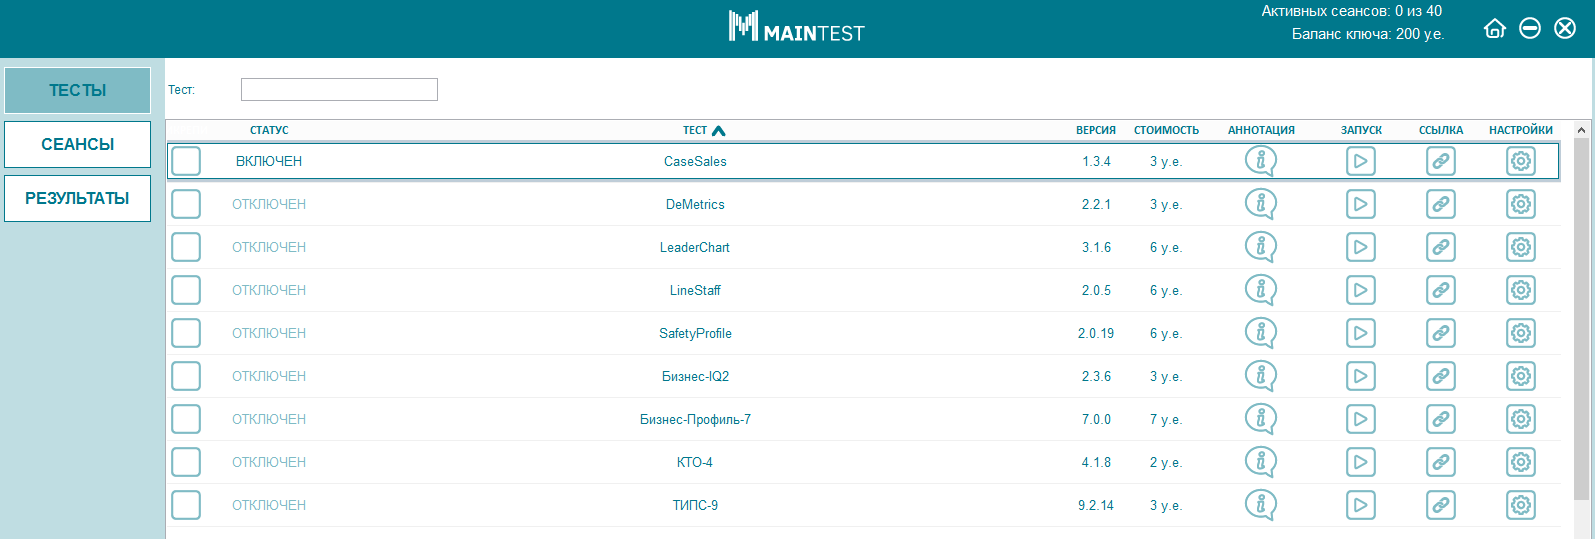1595x539 pixels.
Task: Show annotation for DeMetrics test
Action: 1260,204
